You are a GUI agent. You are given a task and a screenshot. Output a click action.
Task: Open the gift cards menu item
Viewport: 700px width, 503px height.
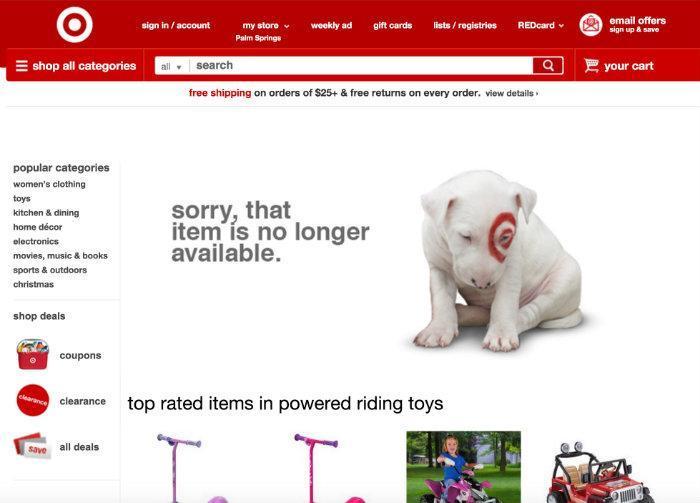point(392,25)
